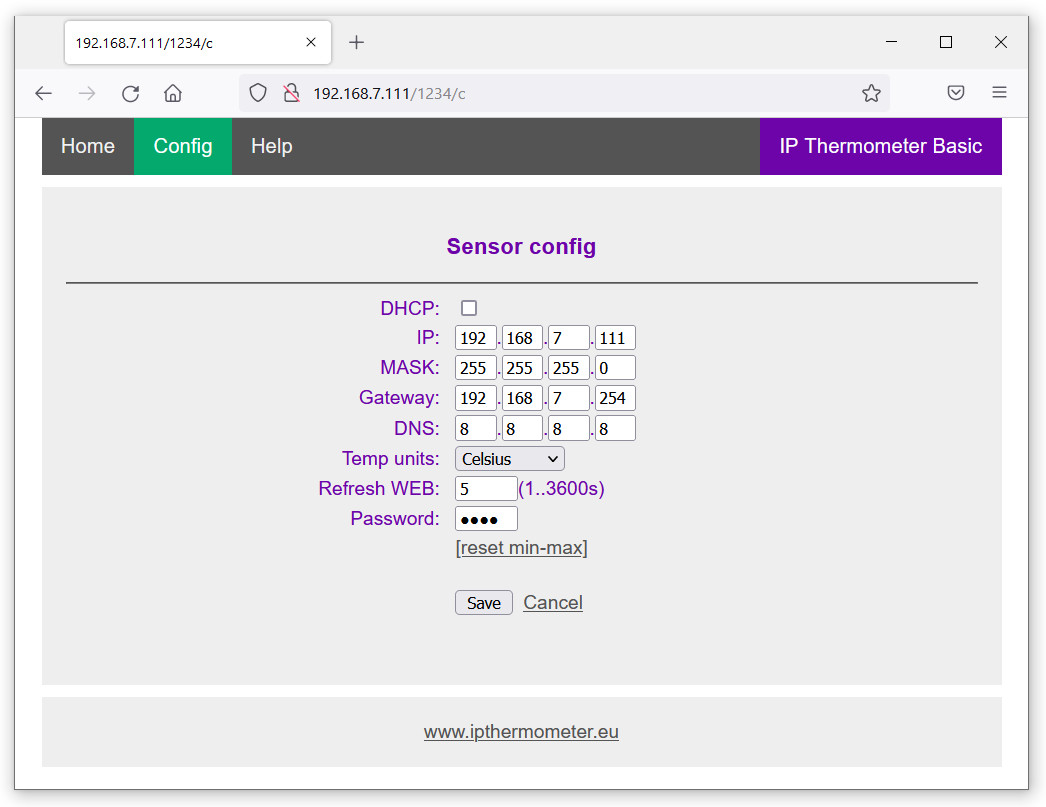Click DNS first octet field
The width and height of the screenshot is (1046, 807).
(476, 428)
